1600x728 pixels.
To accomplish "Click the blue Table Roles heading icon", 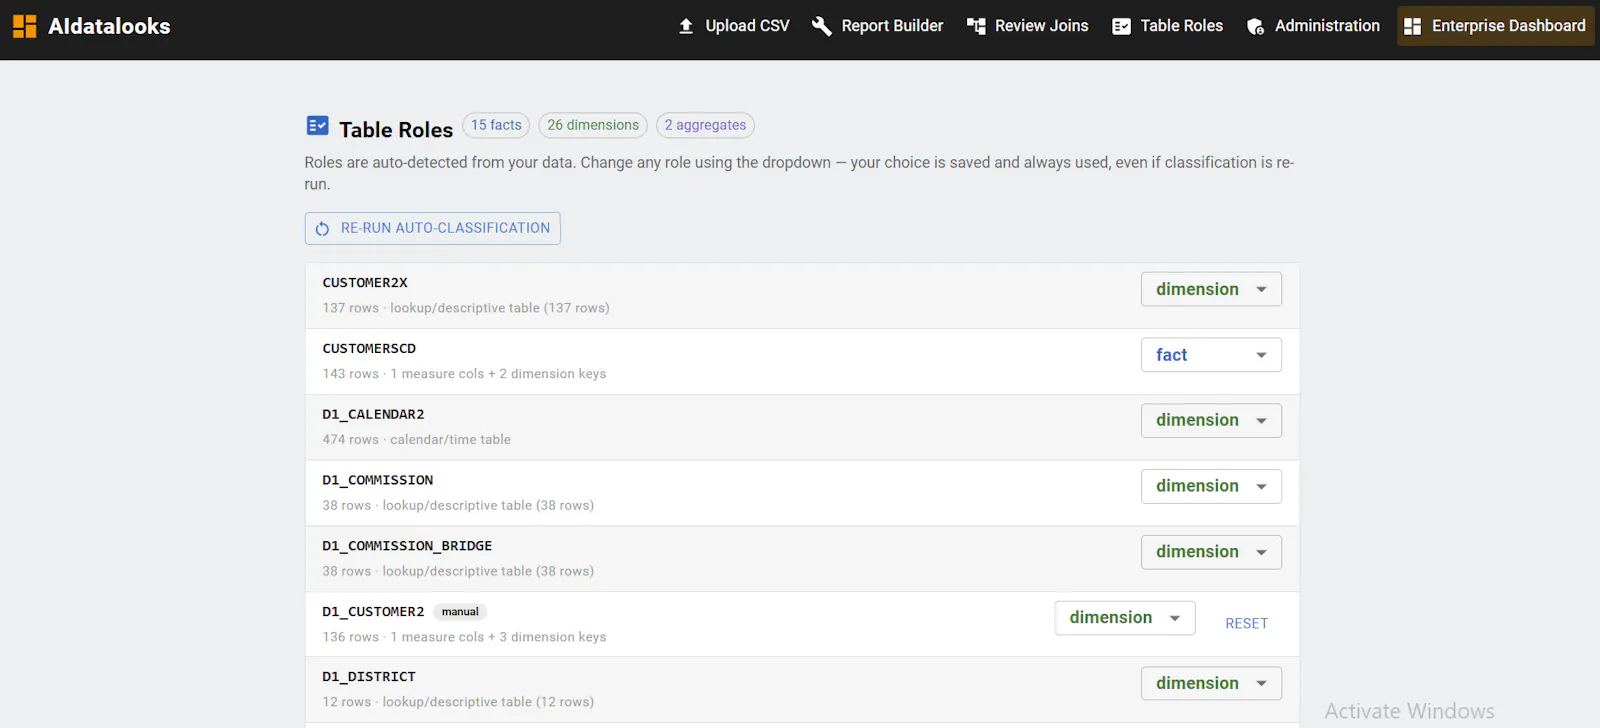I will [317, 125].
